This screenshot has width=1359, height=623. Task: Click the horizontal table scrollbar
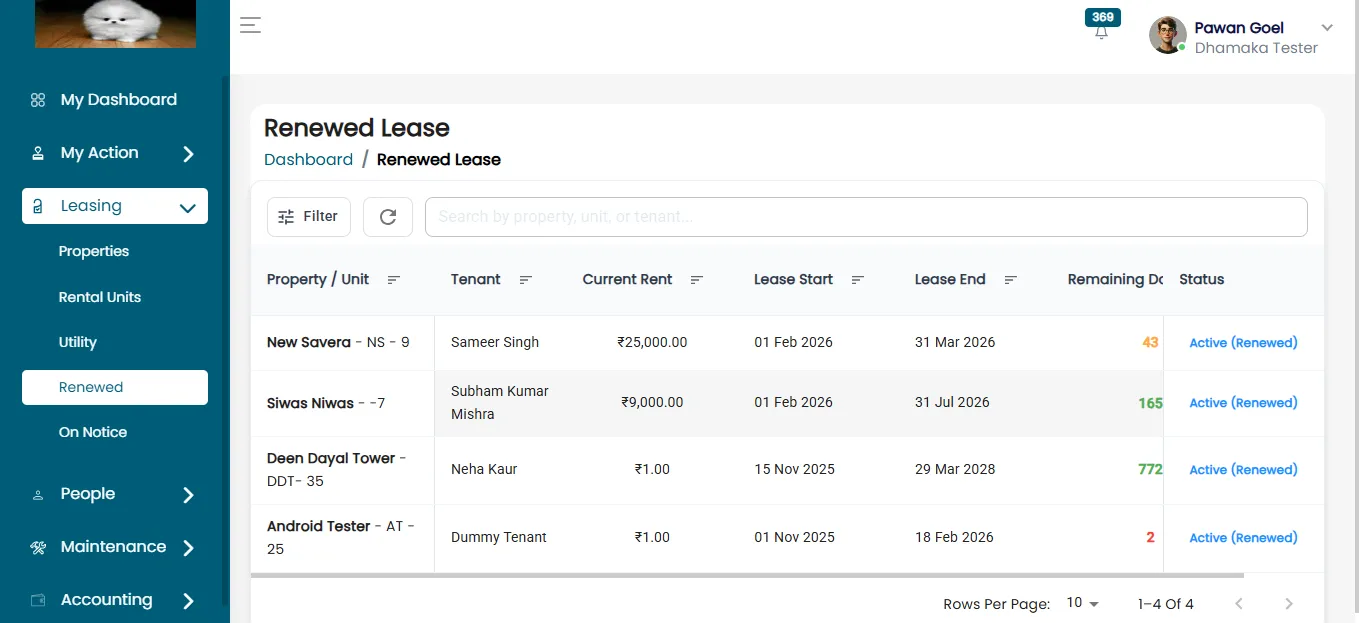[747, 576]
